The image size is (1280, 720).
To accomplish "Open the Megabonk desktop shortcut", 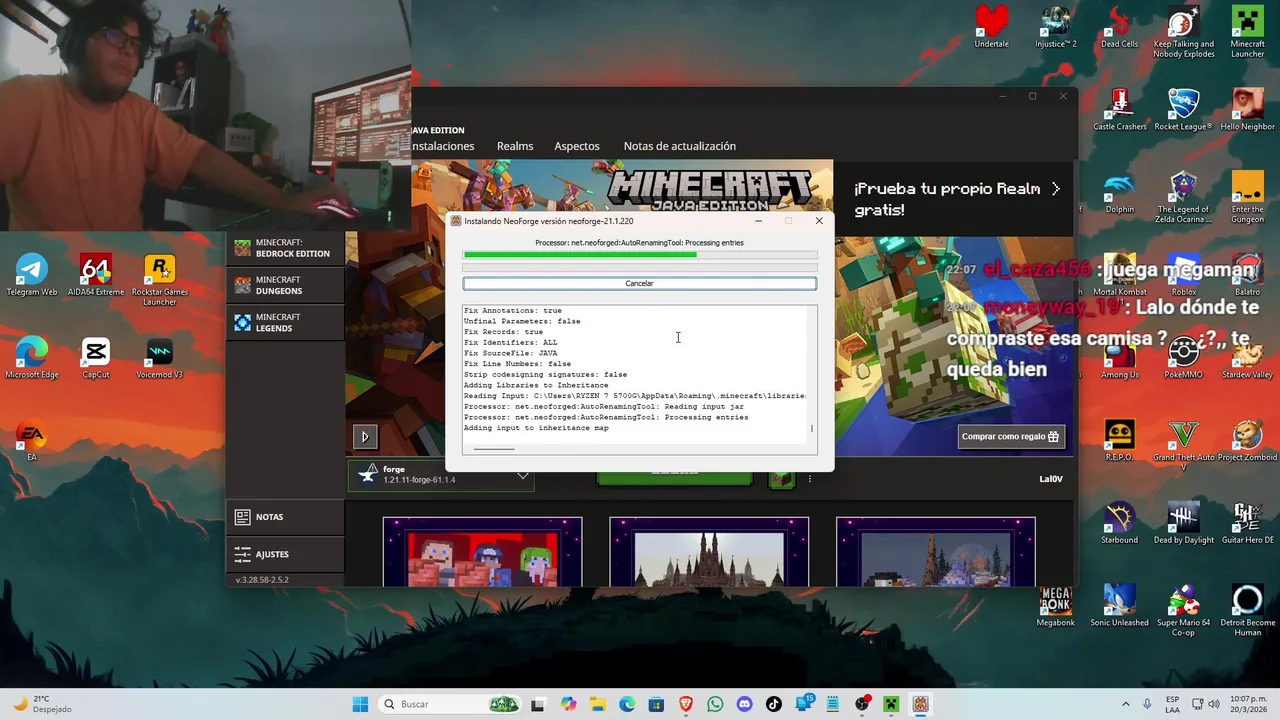I will (x=1055, y=607).
